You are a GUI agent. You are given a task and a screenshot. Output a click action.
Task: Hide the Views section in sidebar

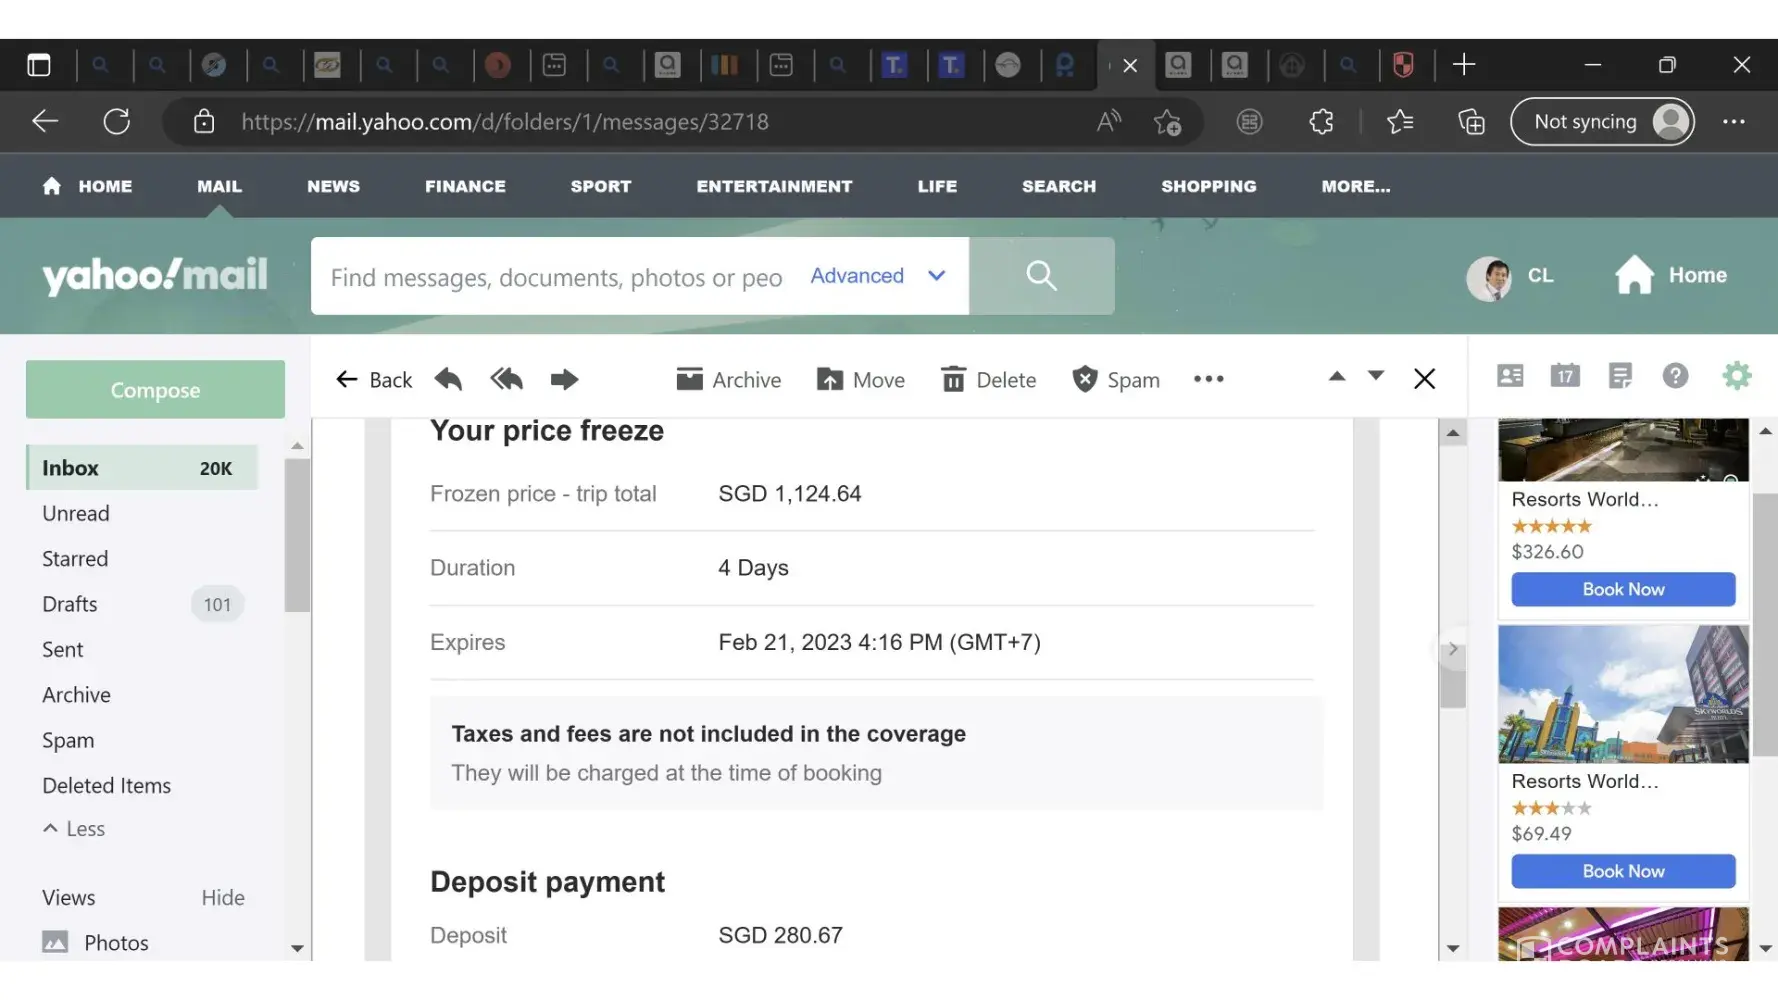[222, 897]
